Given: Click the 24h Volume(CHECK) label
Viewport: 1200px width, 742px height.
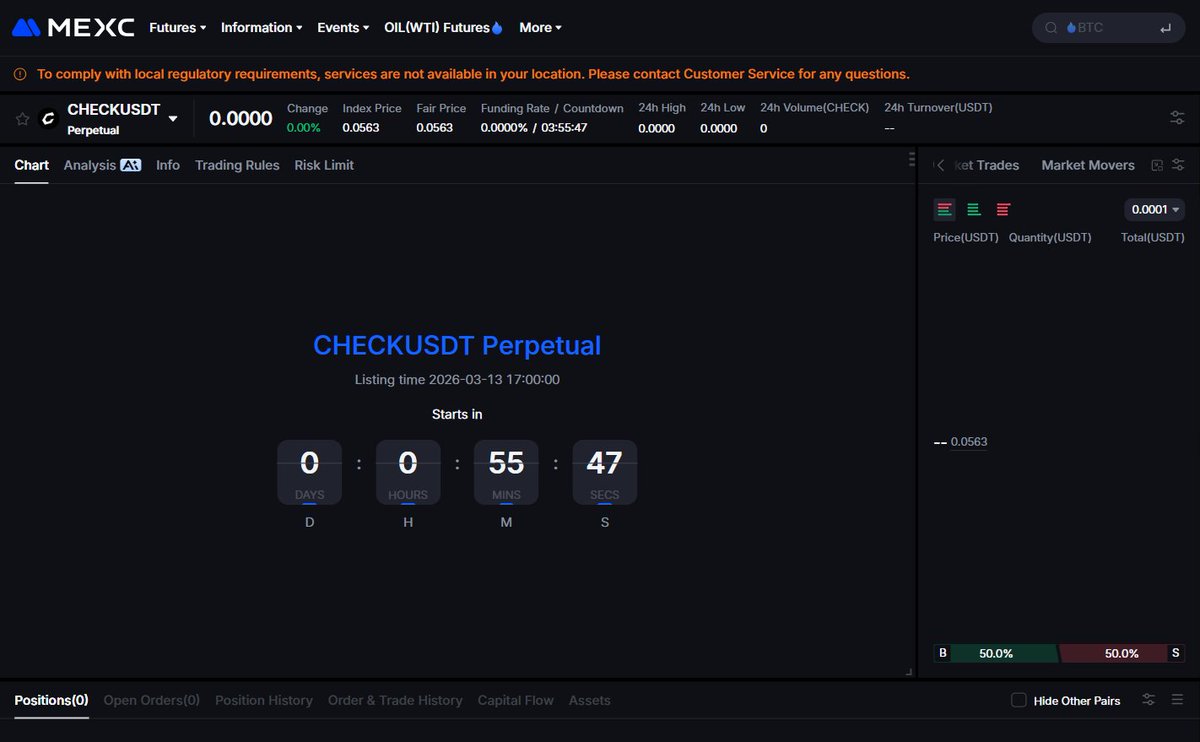Looking at the screenshot, I should point(814,108).
